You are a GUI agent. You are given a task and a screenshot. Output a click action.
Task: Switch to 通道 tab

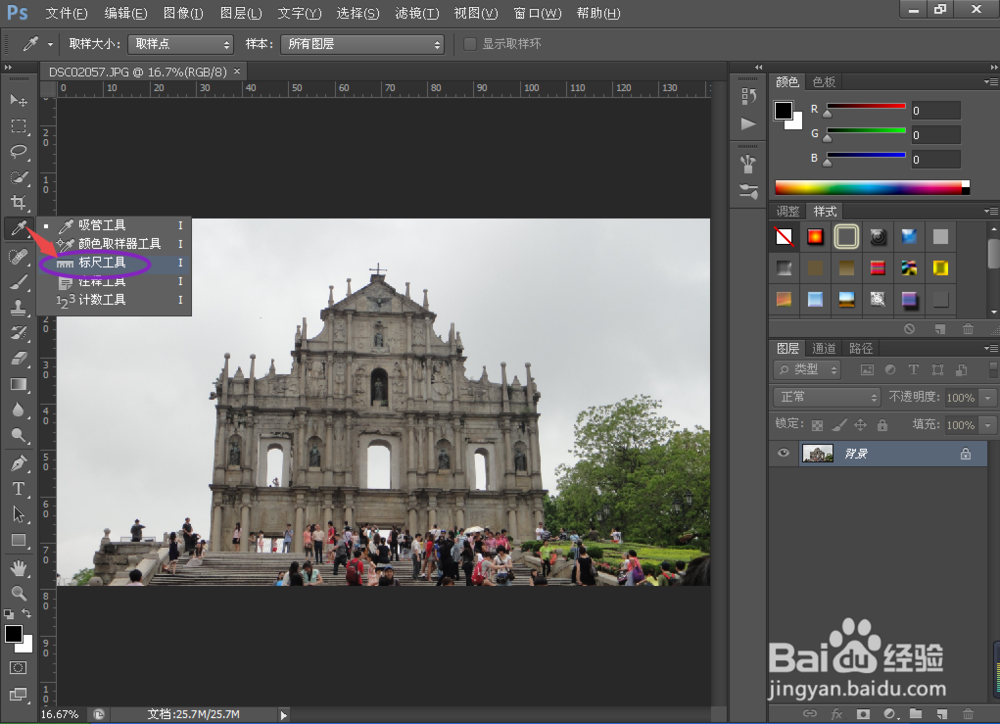pos(824,348)
